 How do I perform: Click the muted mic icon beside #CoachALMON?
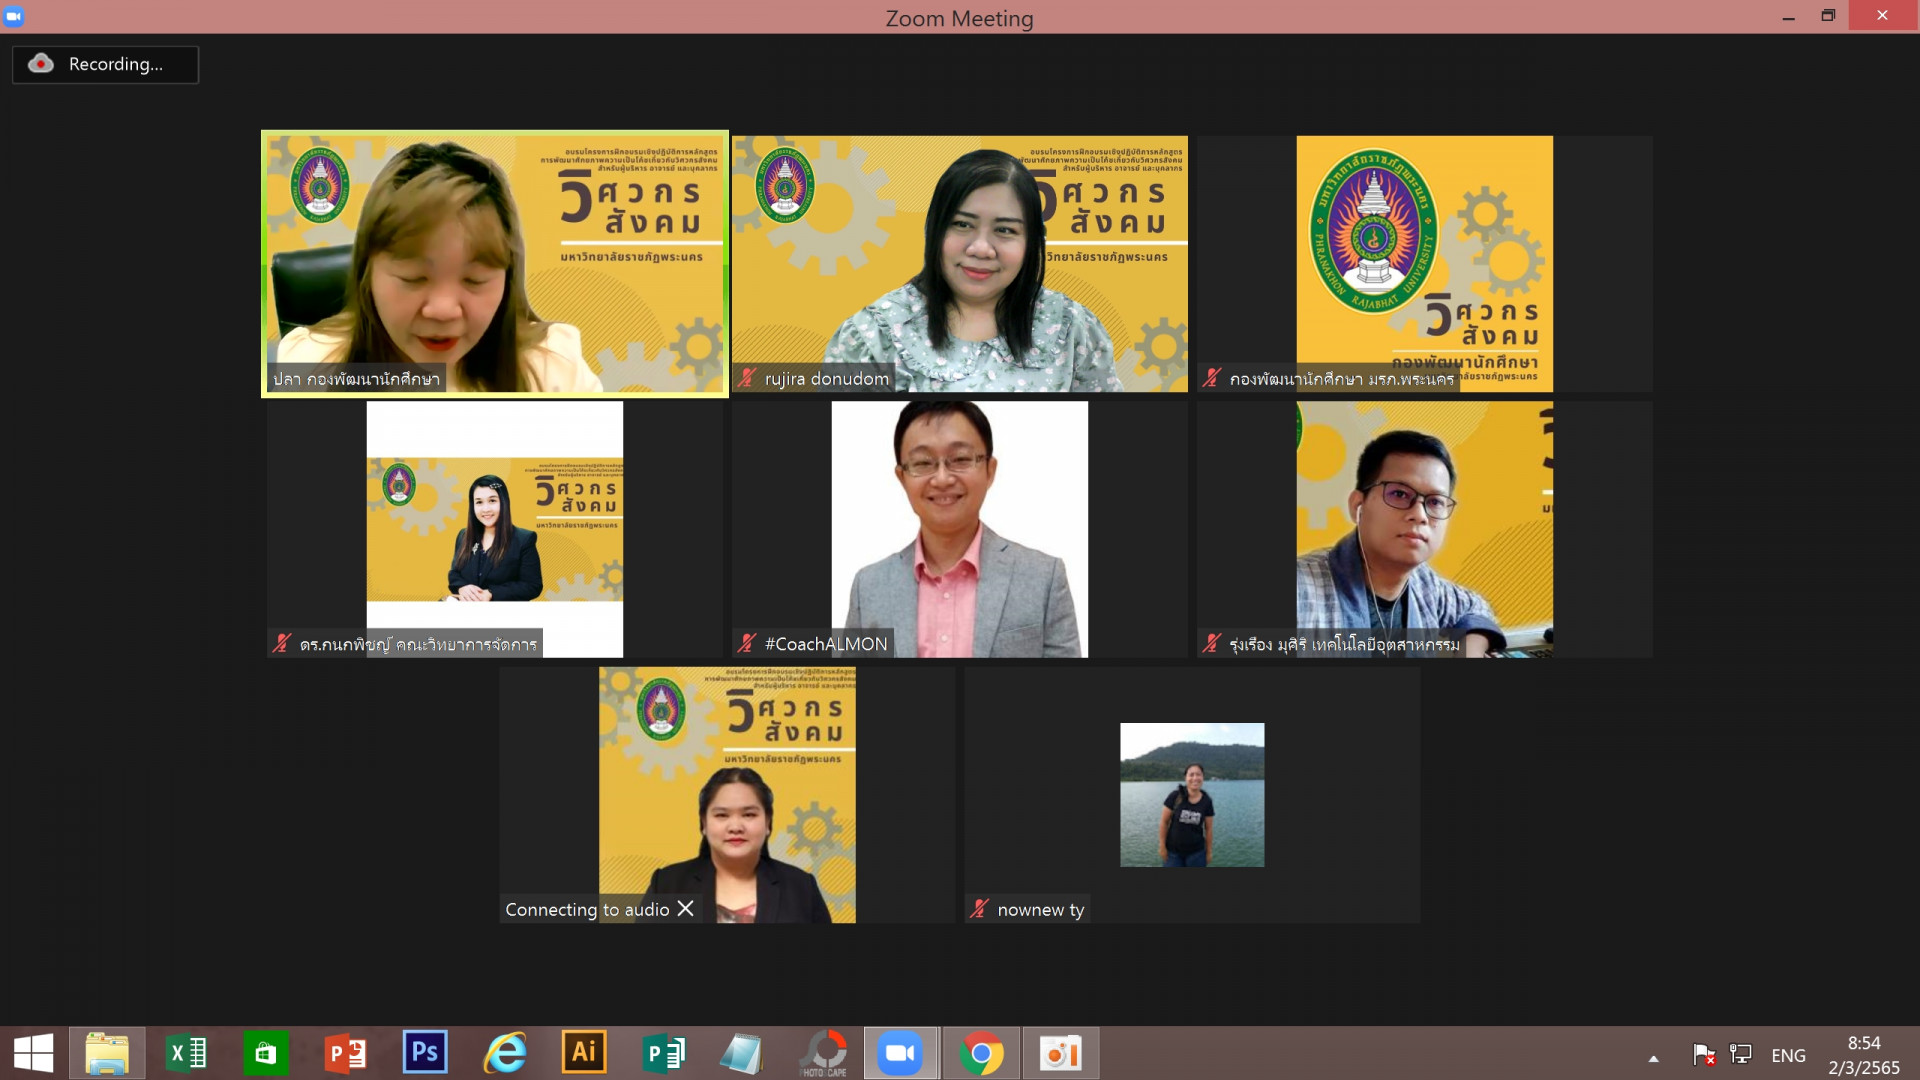747,643
